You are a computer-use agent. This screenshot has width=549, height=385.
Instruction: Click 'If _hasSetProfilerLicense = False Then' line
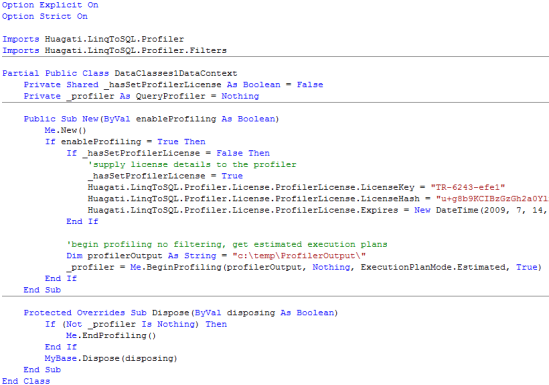pos(168,153)
